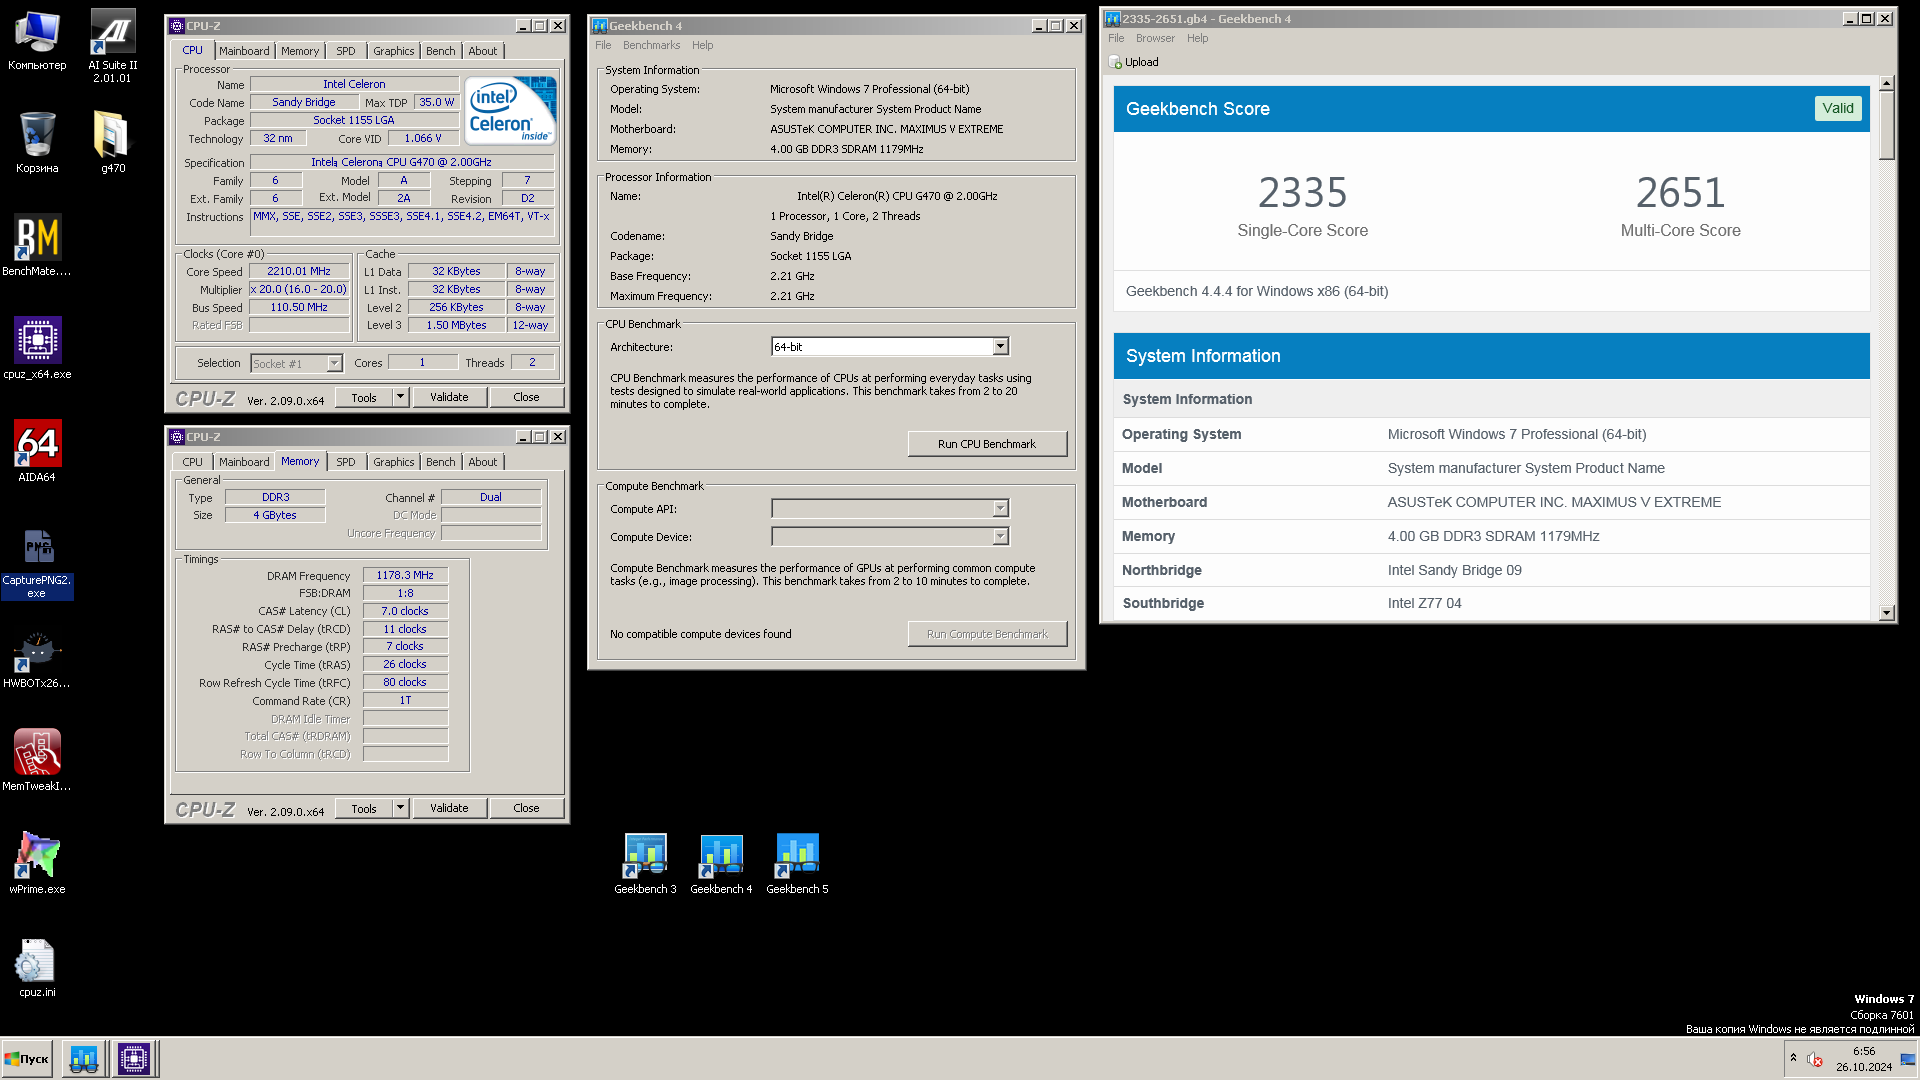
Task: Click the show desktop tray icon
Action: [x=1908, y=1059]
